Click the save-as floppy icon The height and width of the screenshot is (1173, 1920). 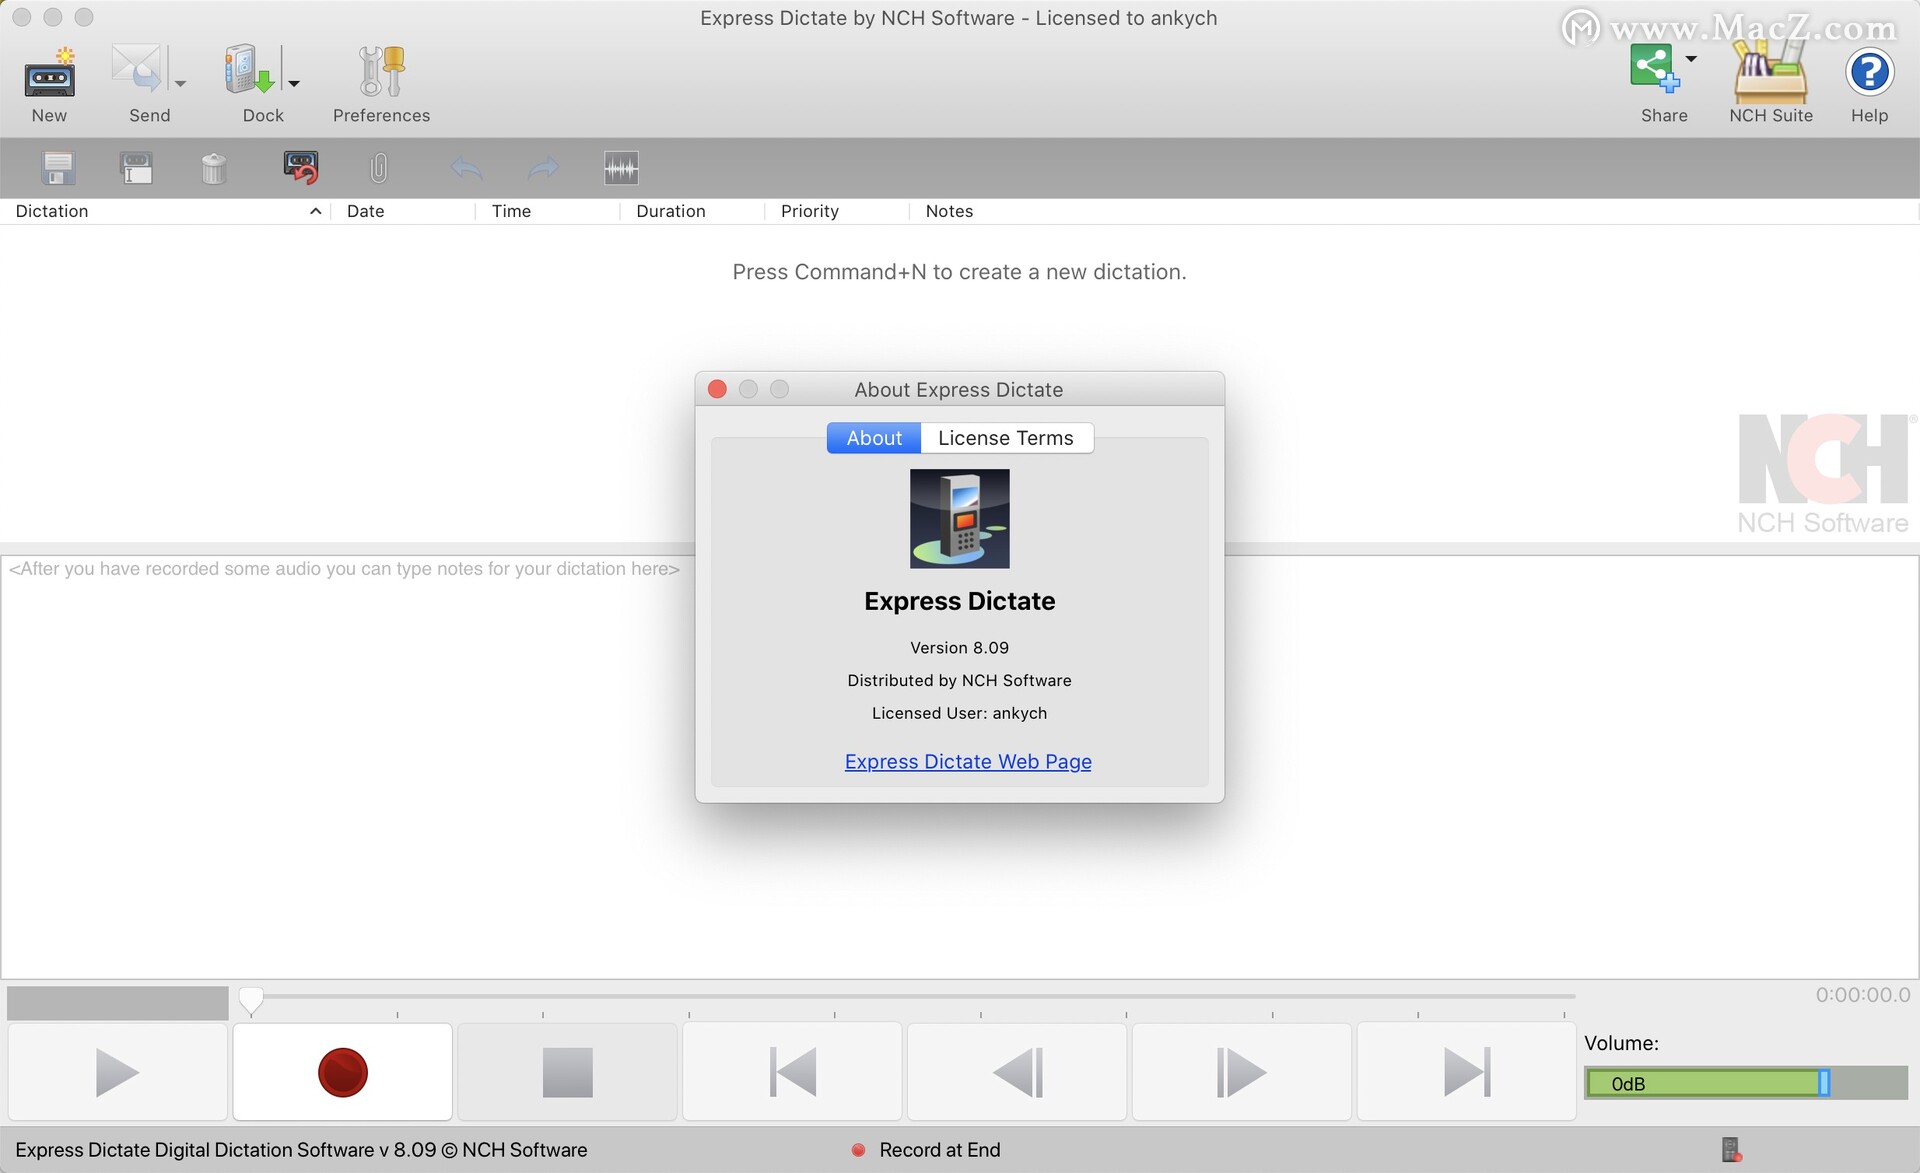pos(136,168)
